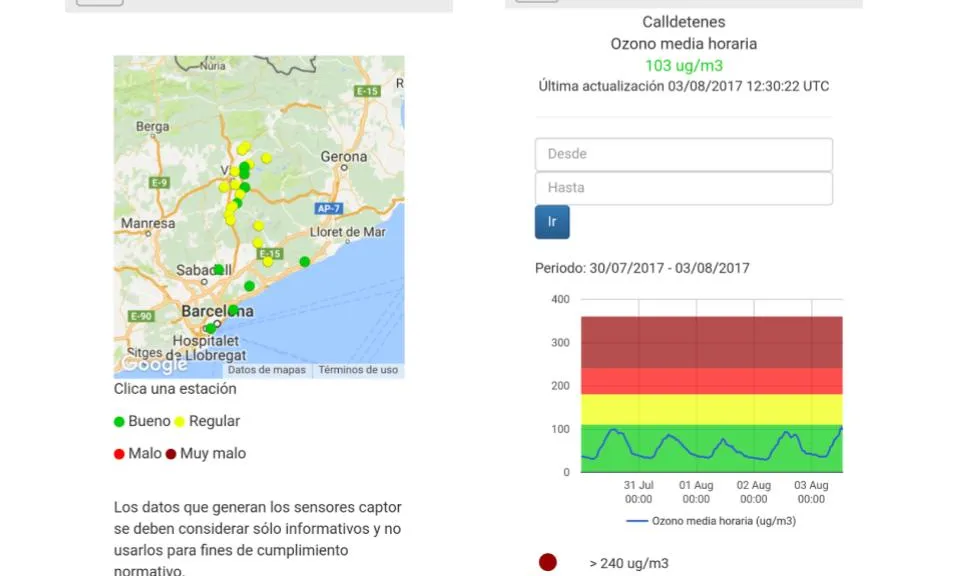Open the Datos de mapas link

(x=266, y=370)
